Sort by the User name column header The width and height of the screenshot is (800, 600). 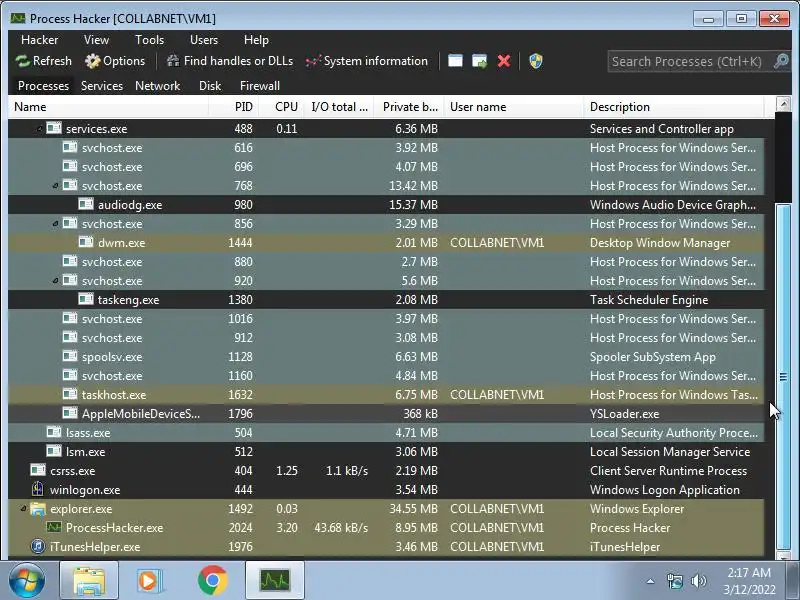[514, 107]
